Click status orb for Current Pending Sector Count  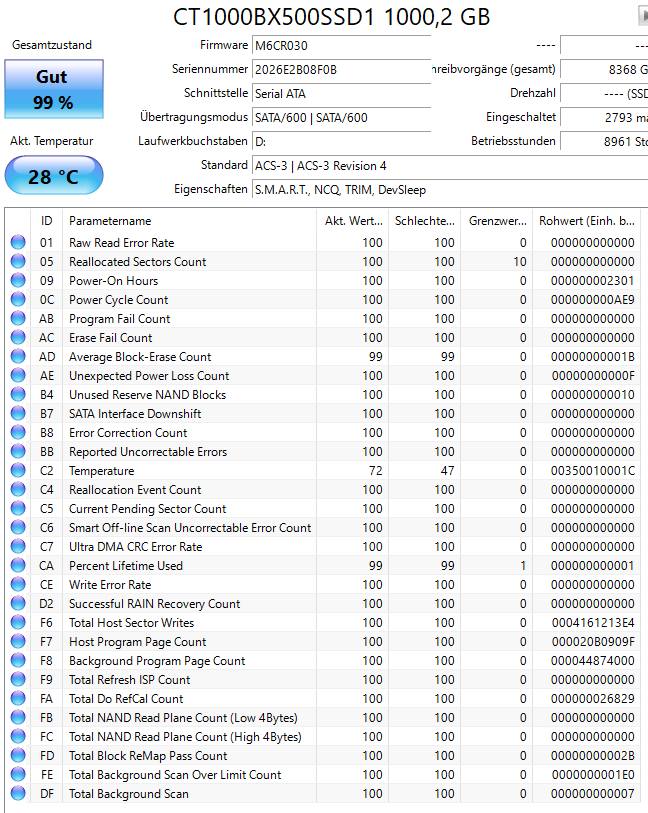coord(18,509)
